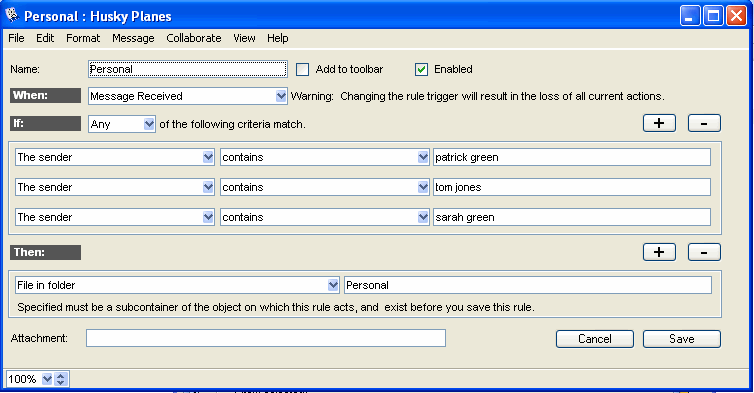This screenshot has width=754, height=393.
Task: Open the Any criteria match dropdown
Action: 149,124
